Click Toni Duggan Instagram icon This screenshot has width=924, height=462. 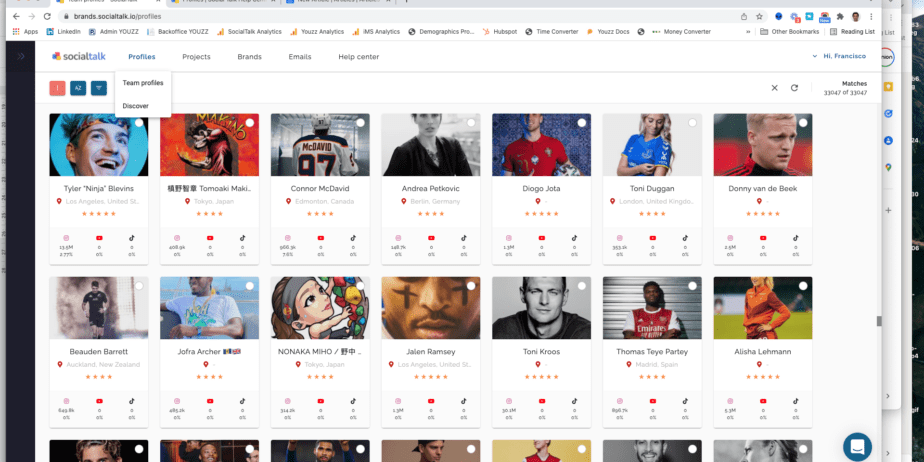619,238
